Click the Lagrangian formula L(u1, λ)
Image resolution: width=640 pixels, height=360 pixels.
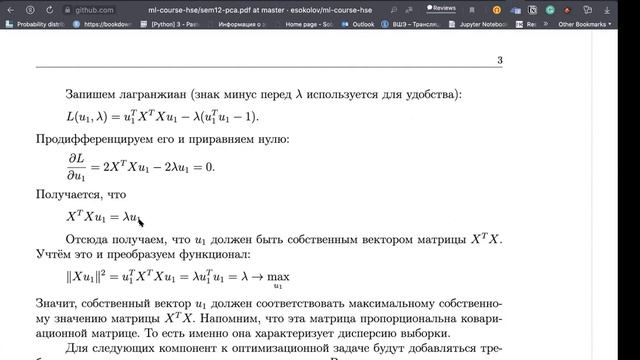coord(162,117)
